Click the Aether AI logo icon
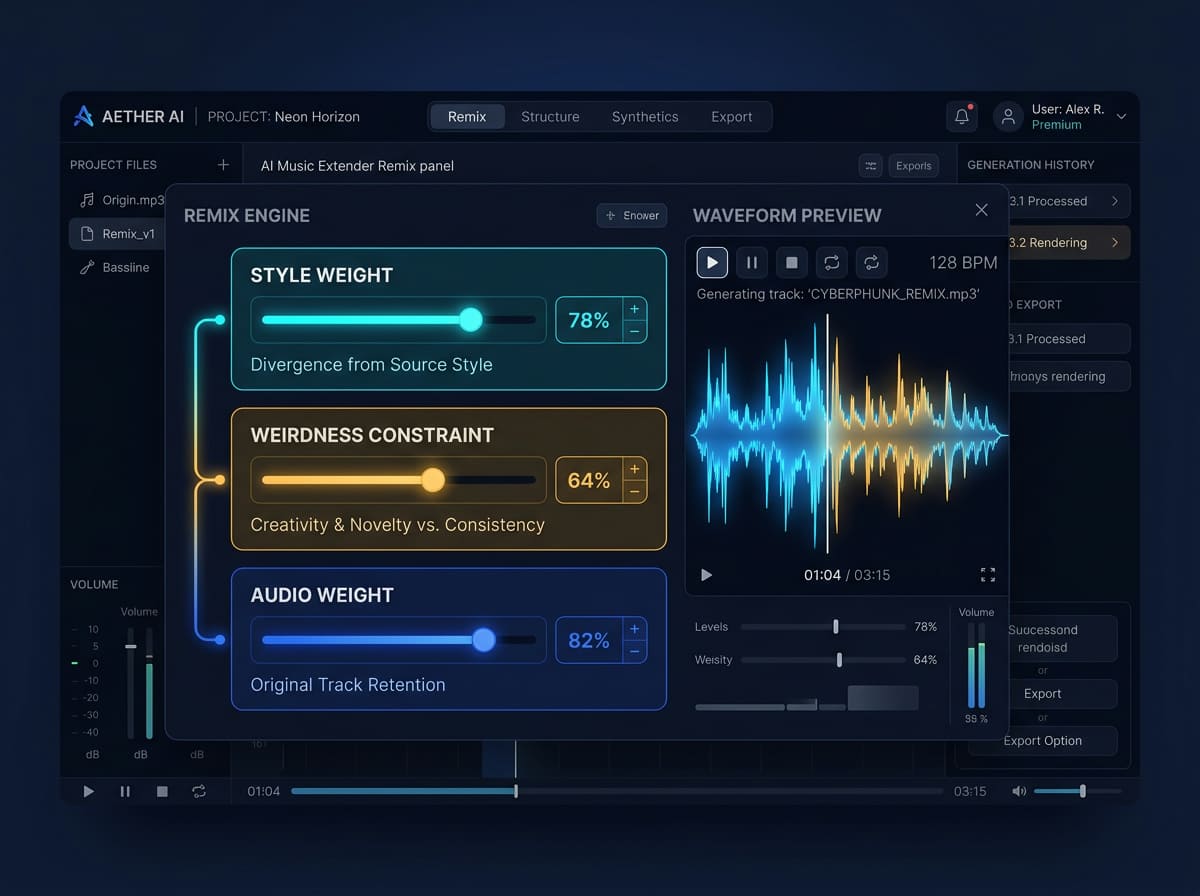Screen dimensions: 1200x896 click(83, 116)
